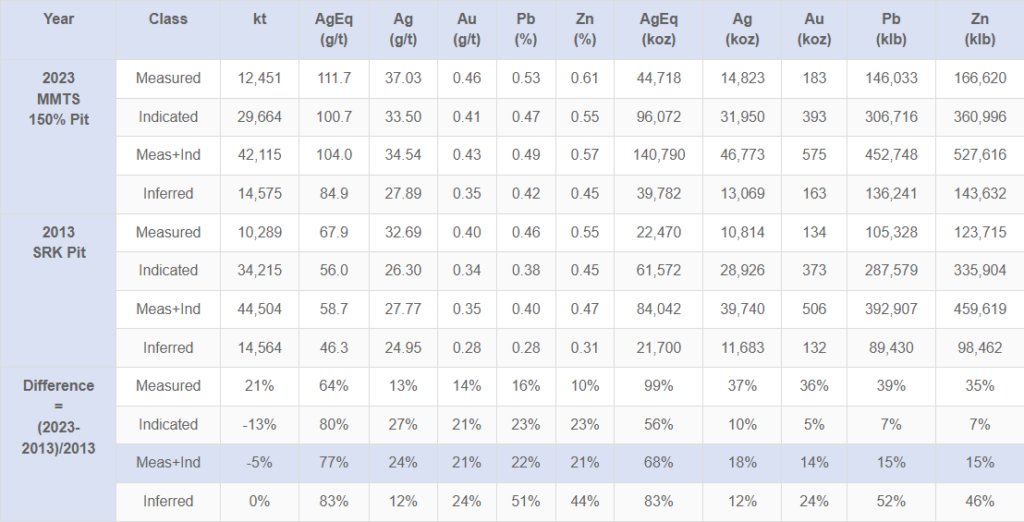
Task: Click the Class column header
Action: tap(168, 19)
